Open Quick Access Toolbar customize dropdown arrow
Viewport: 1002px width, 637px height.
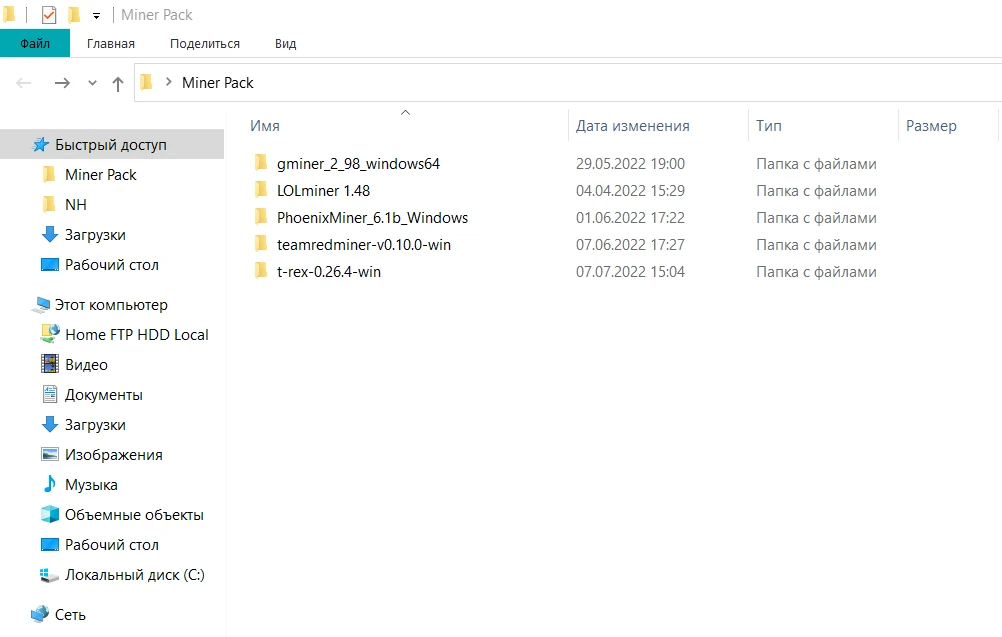click(x=96, y=16)
